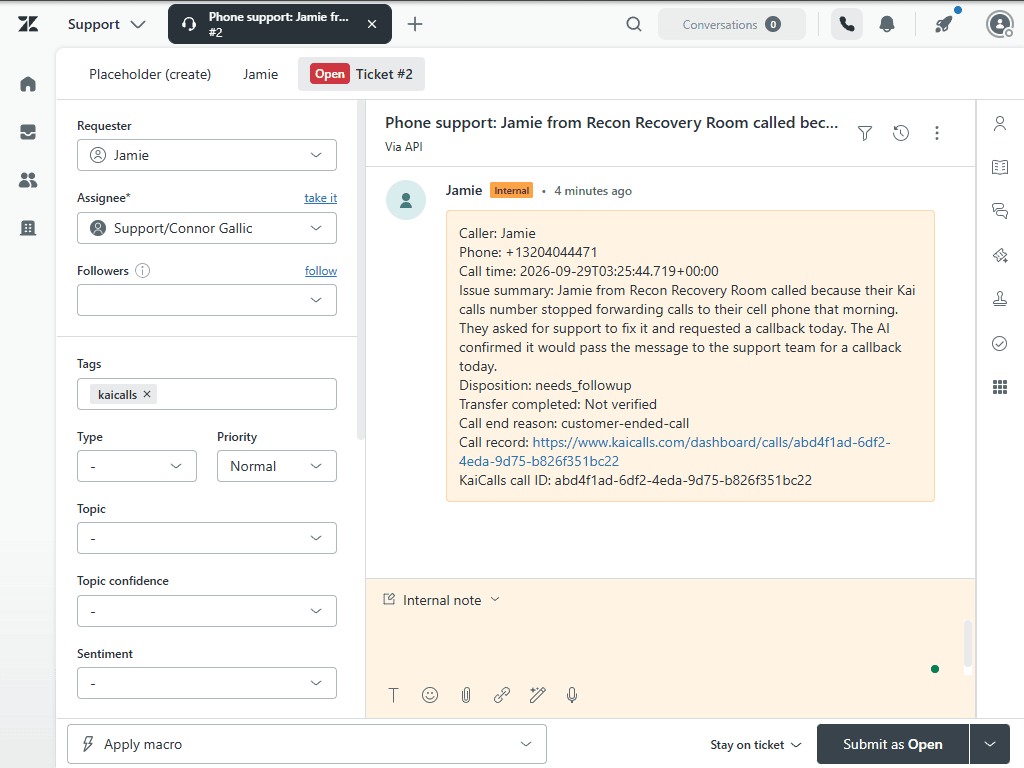The height and width of the screenshot is (768, 1024).
Task: Open the Knowledge book icon
Action: tap(999, 167)
